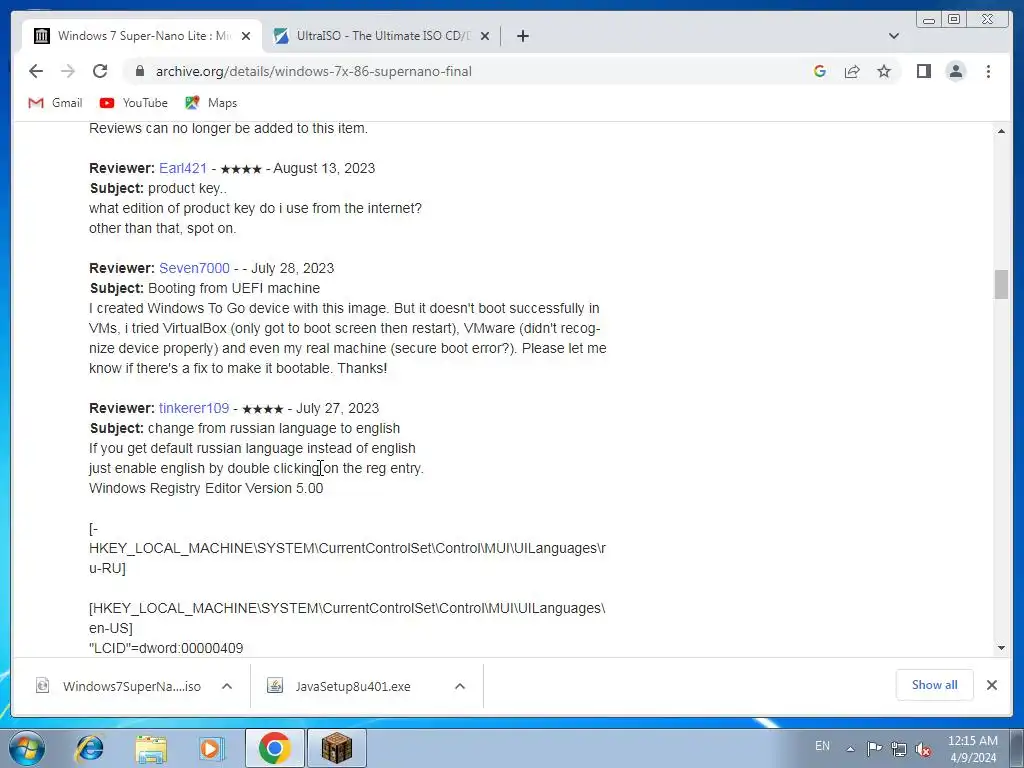Click the page scroll down arrow
Screen dimensions: 1024x768
click(1001, 648)
